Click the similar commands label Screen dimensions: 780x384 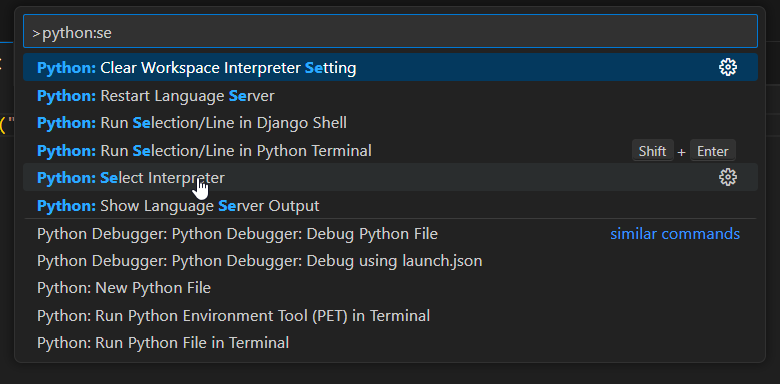click(675, 233)
